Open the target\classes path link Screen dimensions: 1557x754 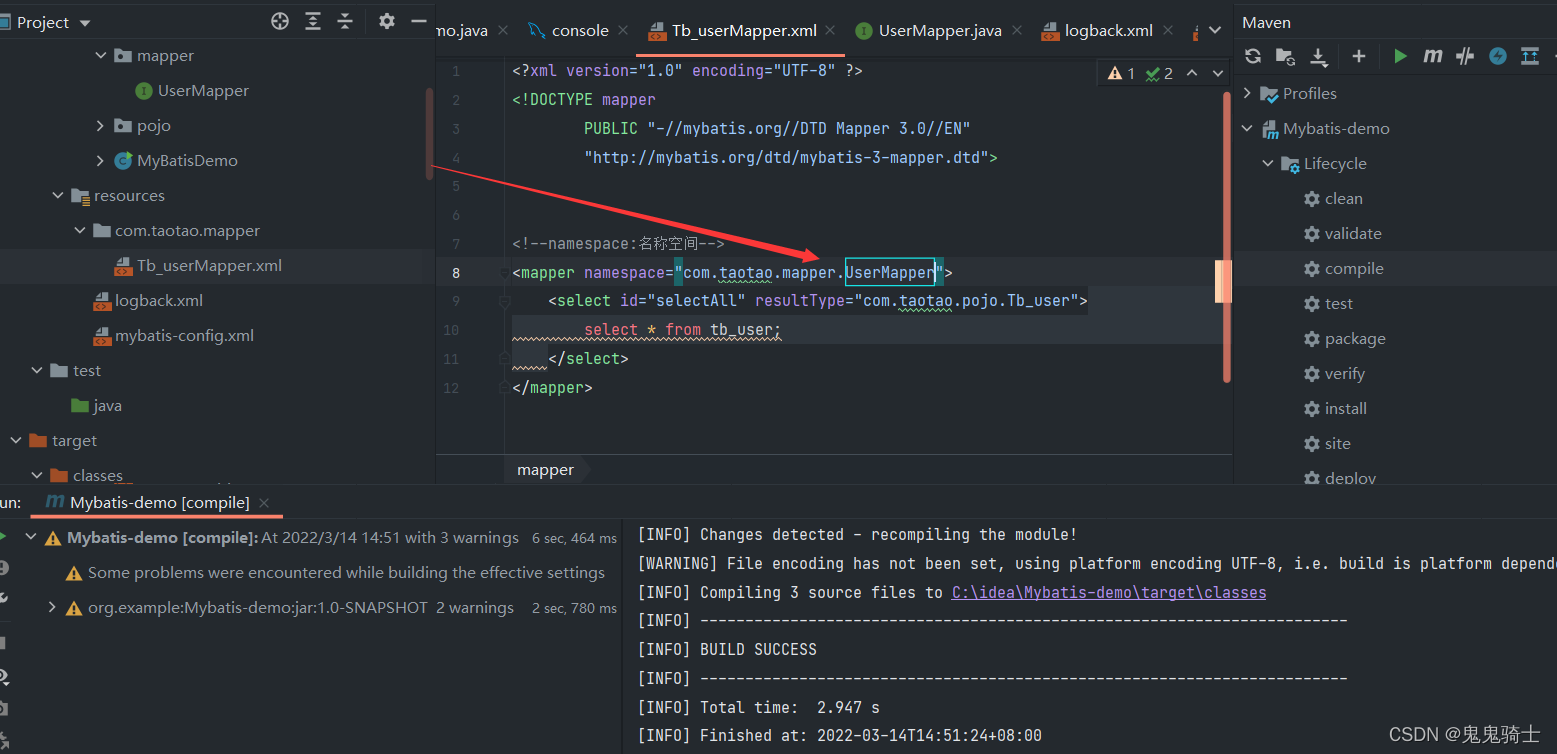(x=1108, y=592)
